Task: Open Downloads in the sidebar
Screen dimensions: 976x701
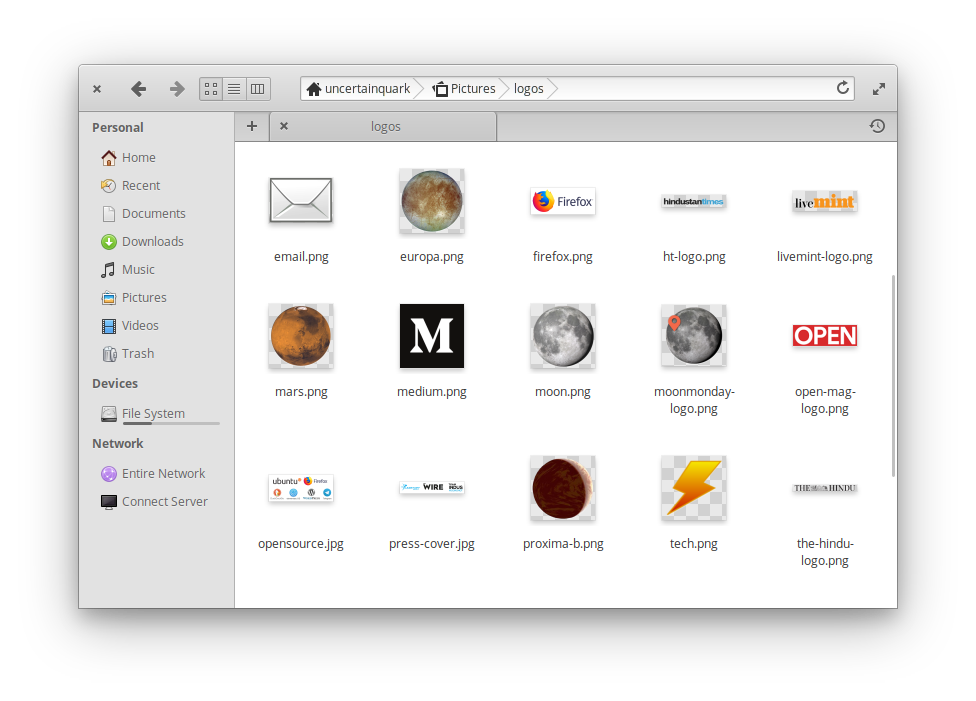Action: [x=143, y=242]
